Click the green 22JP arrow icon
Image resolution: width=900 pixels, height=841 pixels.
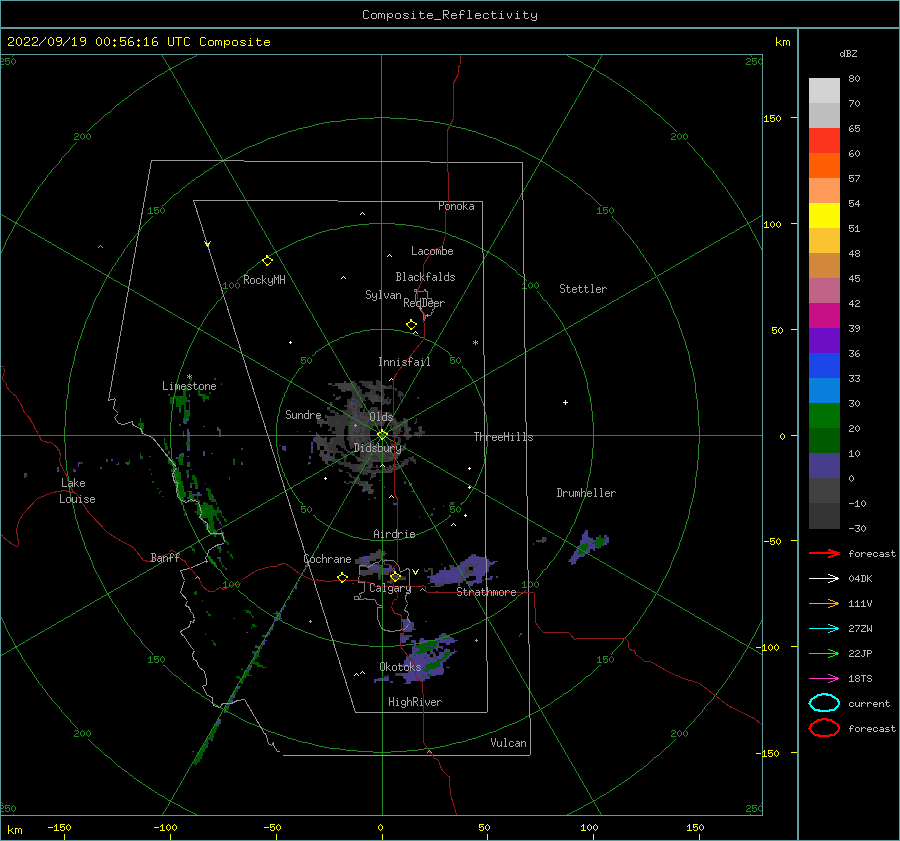tap(824, 653)
